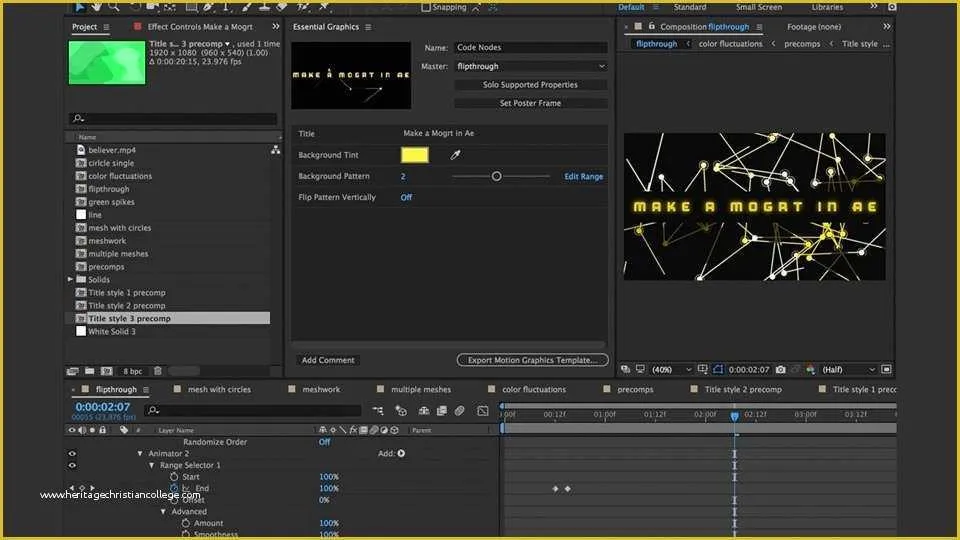Click the 8 bpc color depth button
The image size is (960, 540).
[132, 371]
